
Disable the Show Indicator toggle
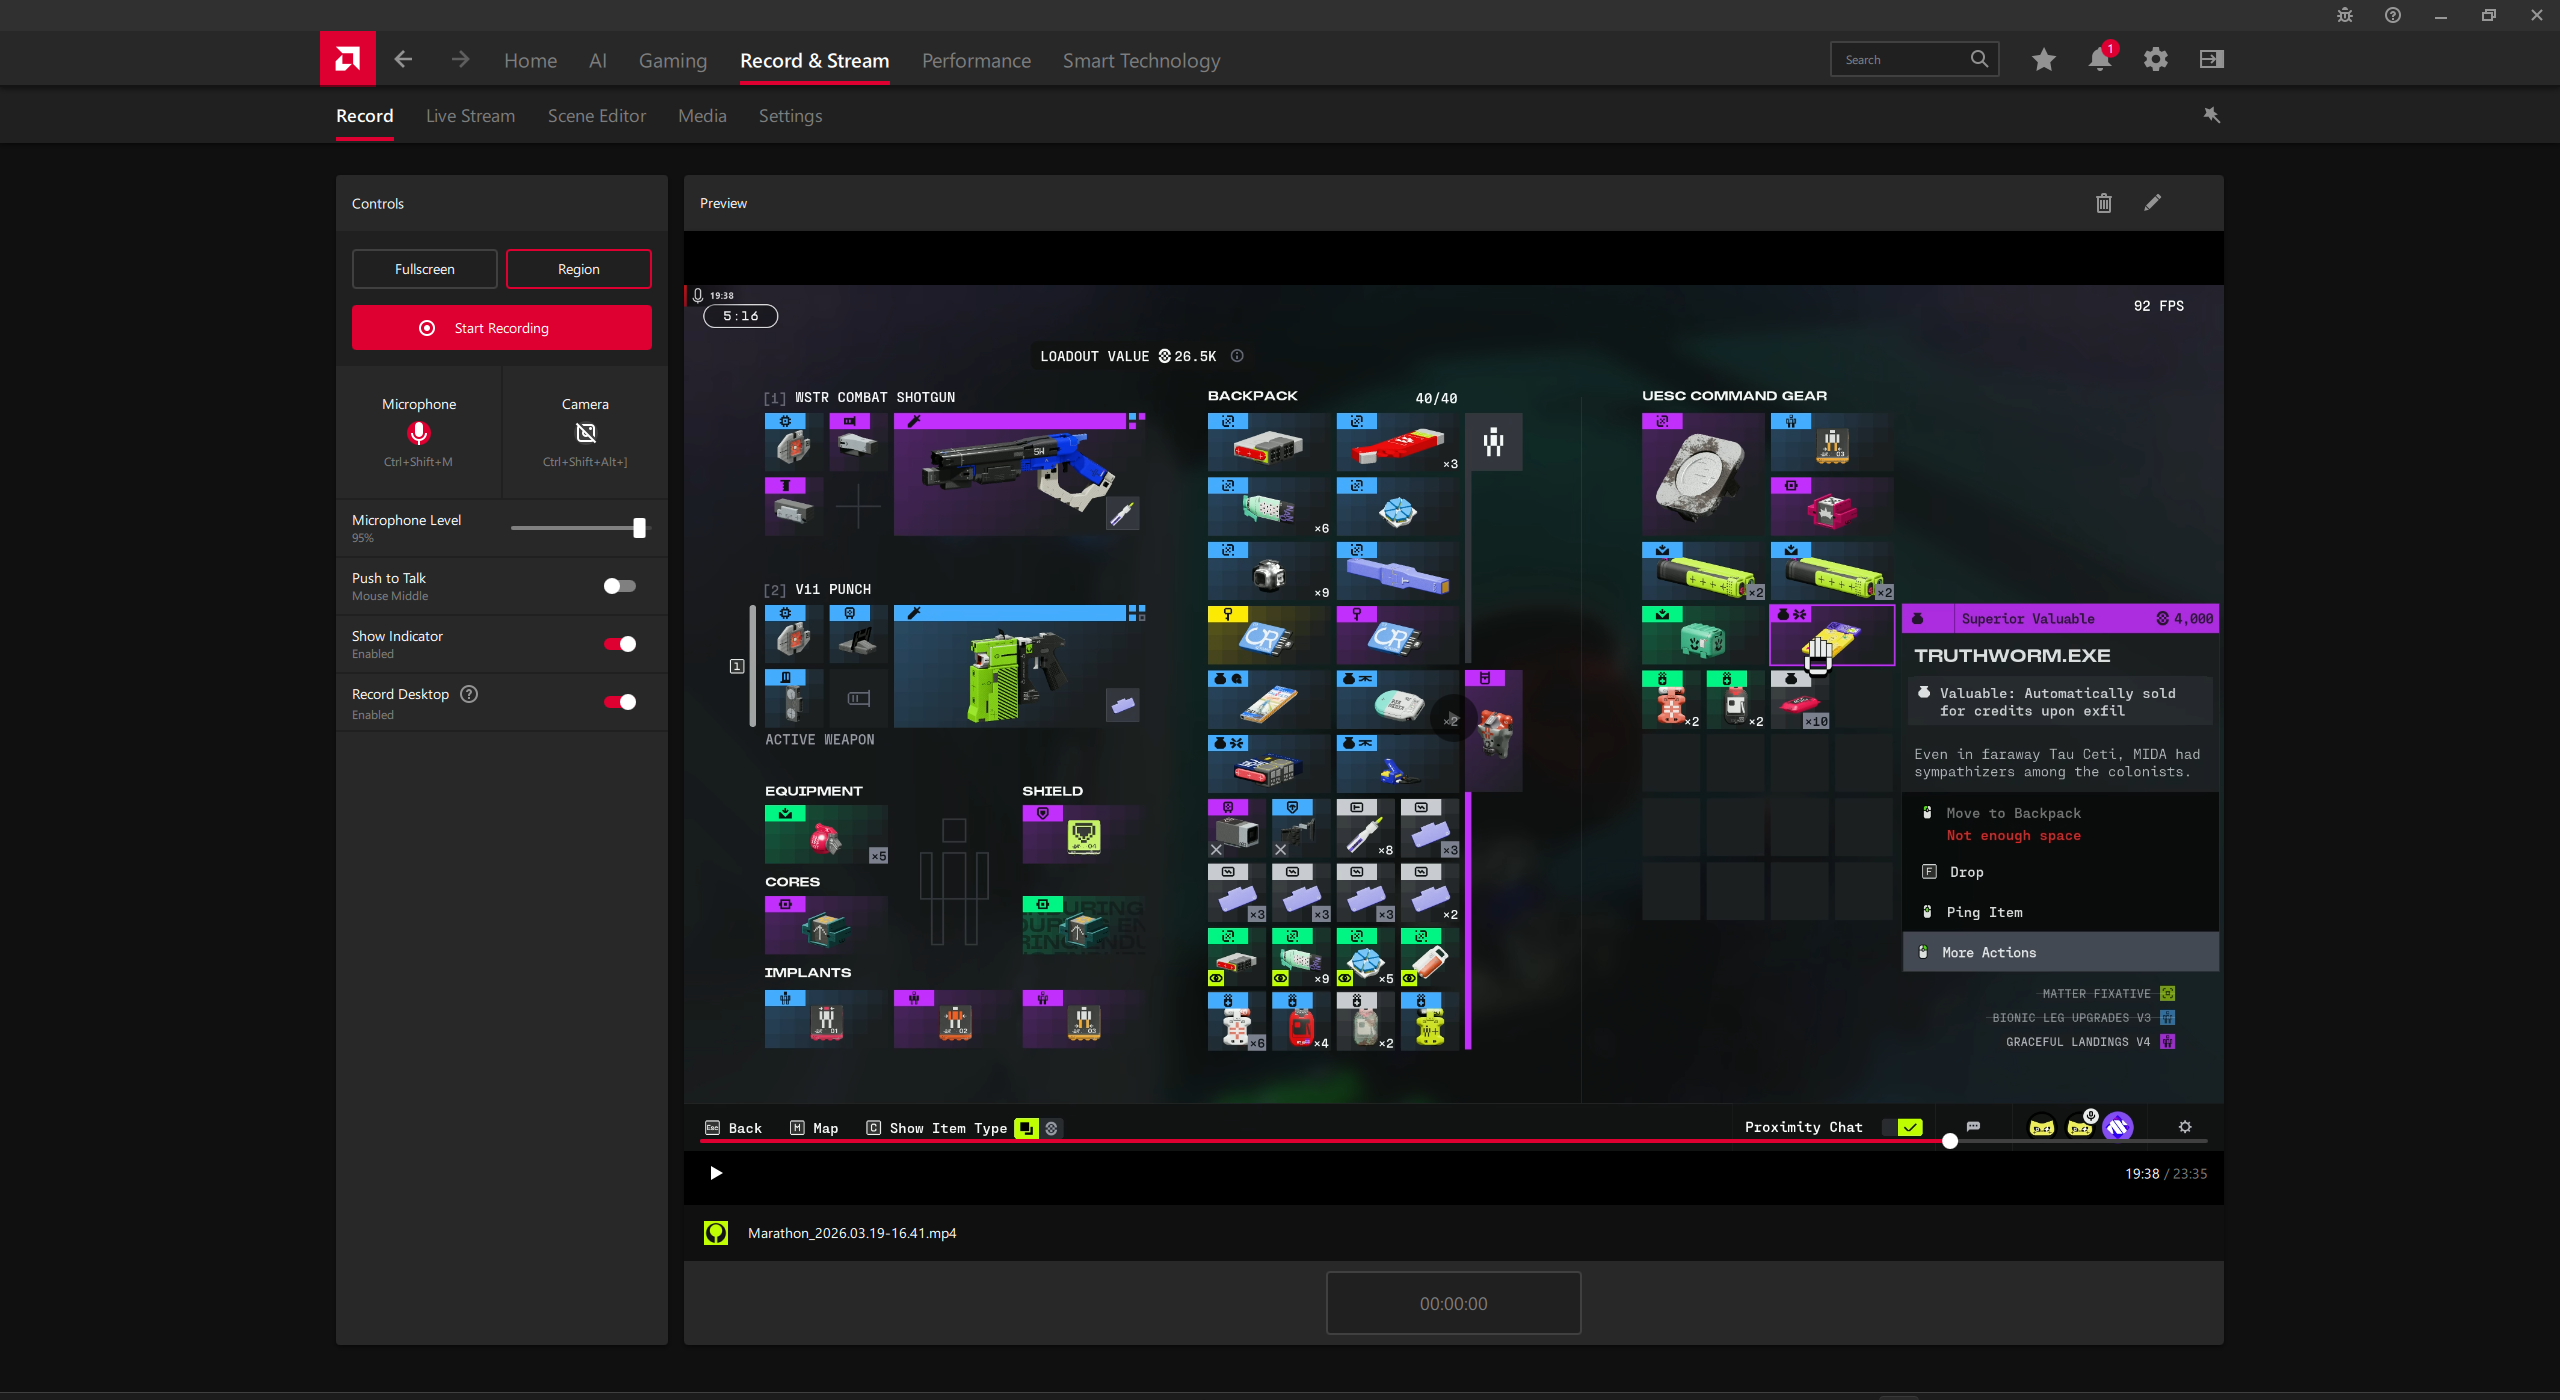(619, 644)
